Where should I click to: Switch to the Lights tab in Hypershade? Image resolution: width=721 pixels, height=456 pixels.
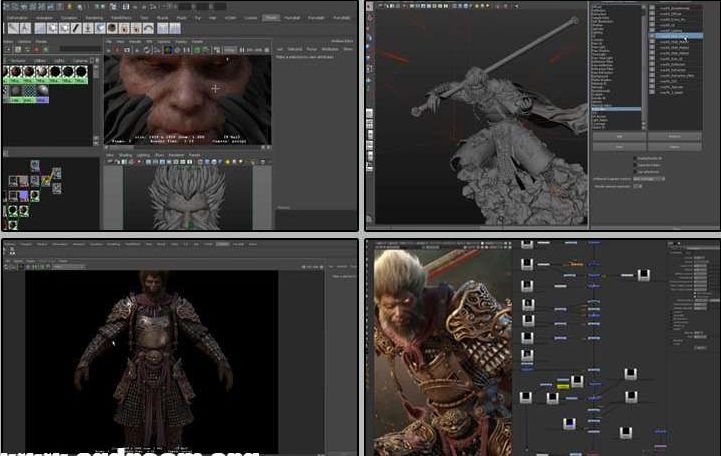[59, 61]
